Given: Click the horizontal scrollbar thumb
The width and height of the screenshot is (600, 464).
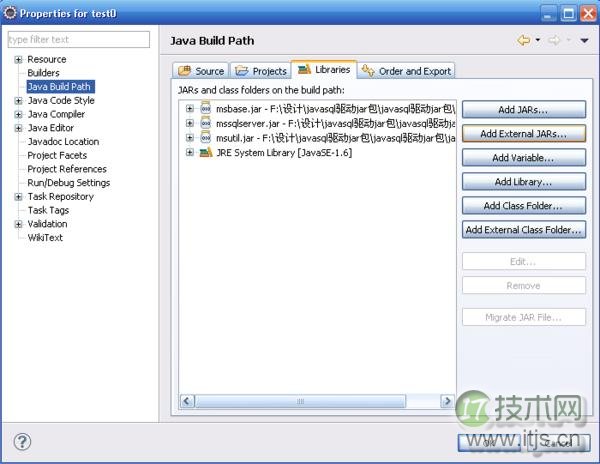Looking at the screenshot, I should (x=300, y=401).
